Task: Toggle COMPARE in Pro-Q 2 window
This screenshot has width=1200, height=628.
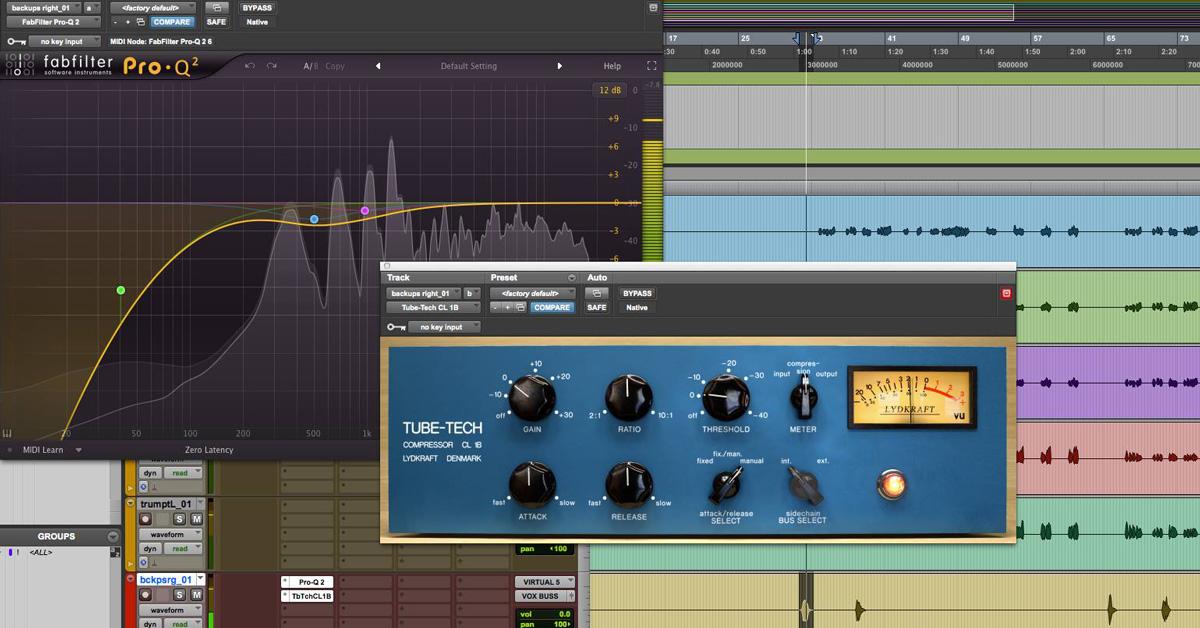Action: 172,22
